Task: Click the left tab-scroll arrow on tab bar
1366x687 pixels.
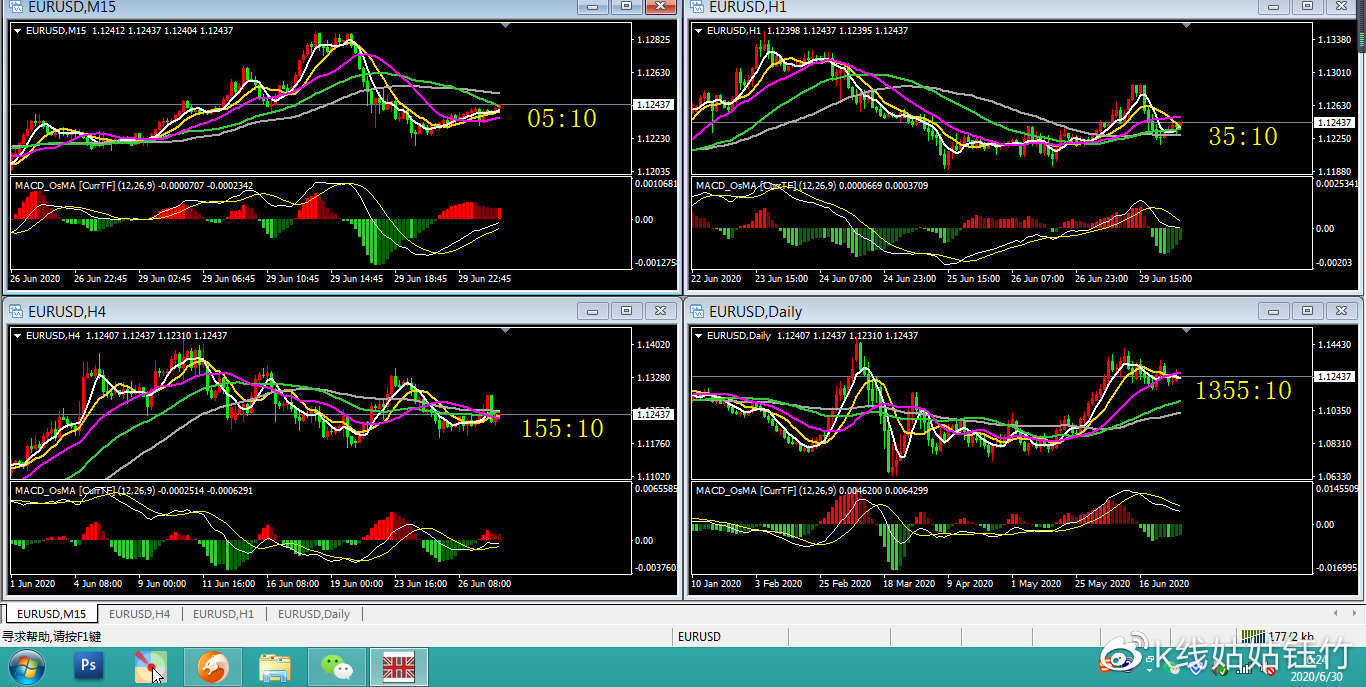Action: pyautogui.click(x=1336, y=613)
